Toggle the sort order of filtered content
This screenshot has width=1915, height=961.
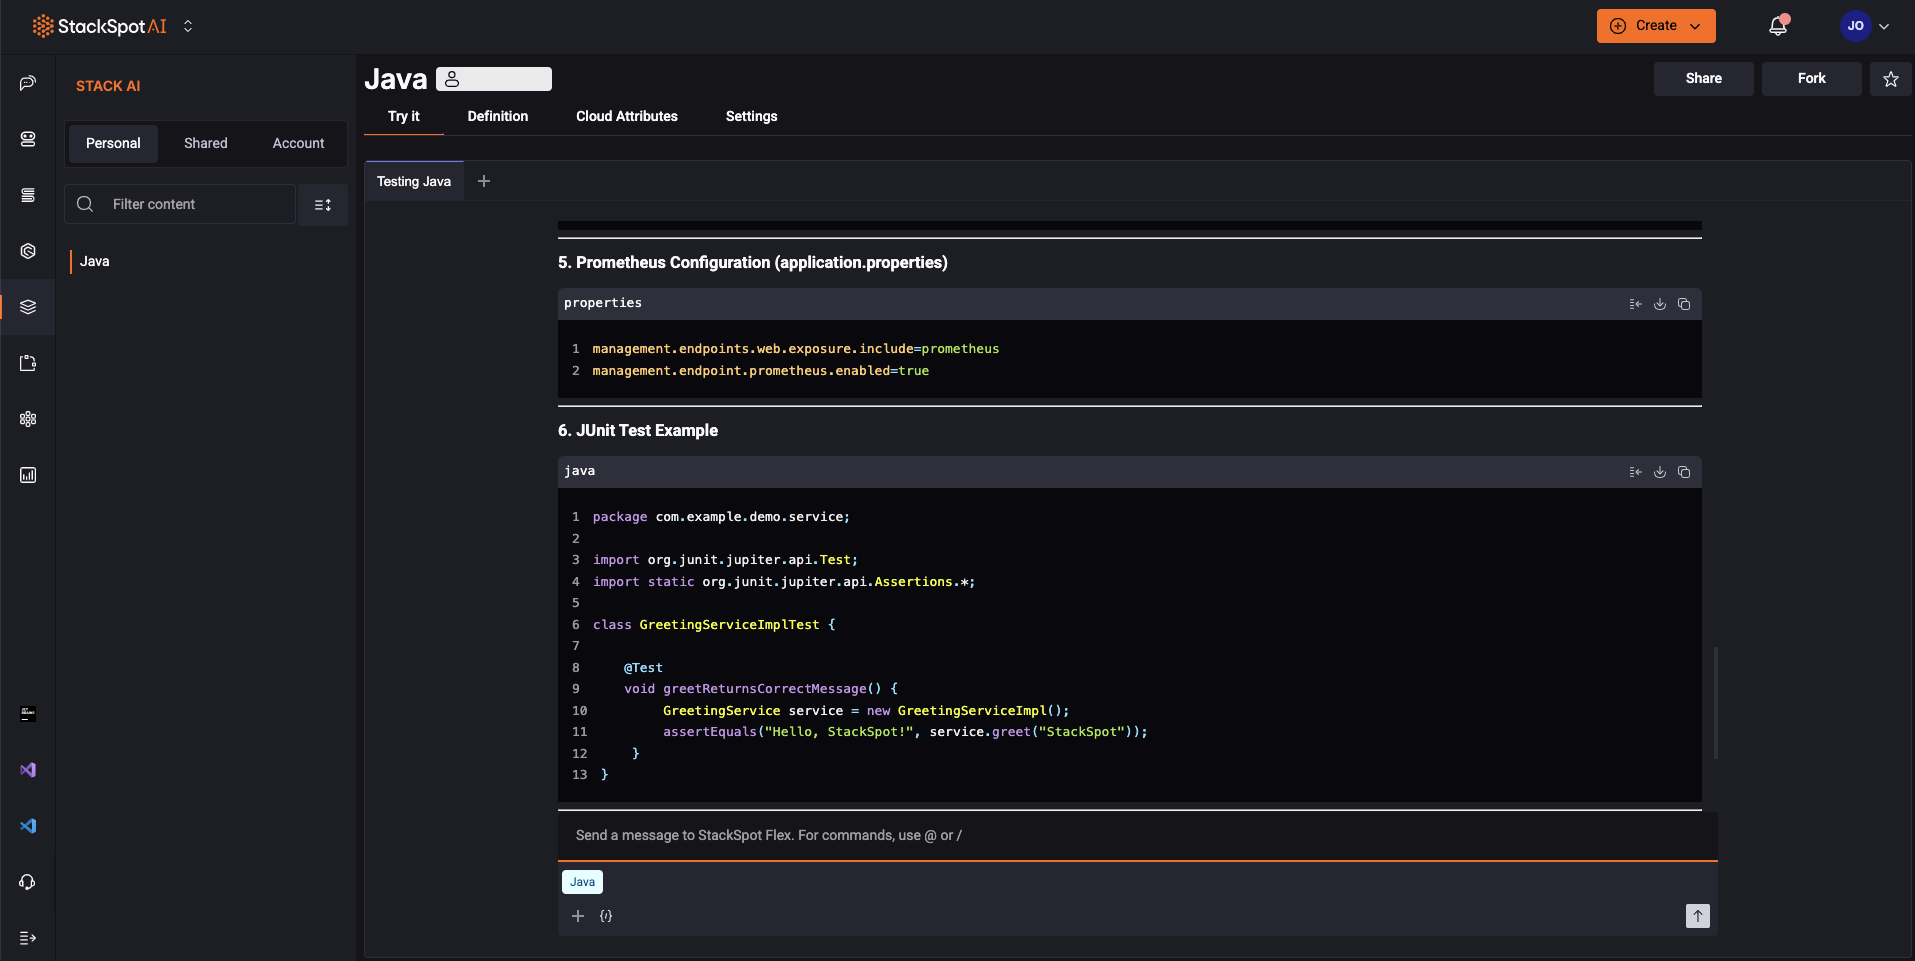[x=323, y=204]
